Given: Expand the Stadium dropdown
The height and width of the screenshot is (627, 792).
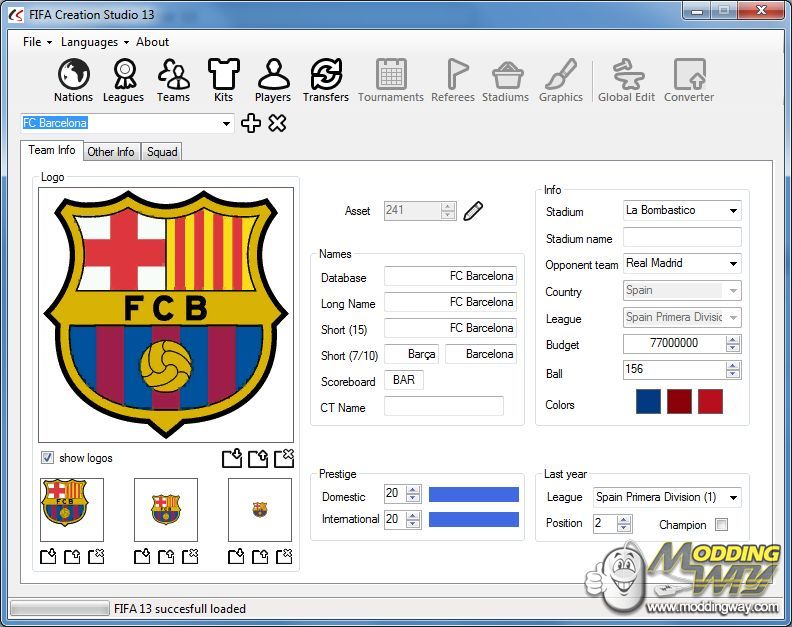Looking at the screenshot, I should [x=733, y=211].
